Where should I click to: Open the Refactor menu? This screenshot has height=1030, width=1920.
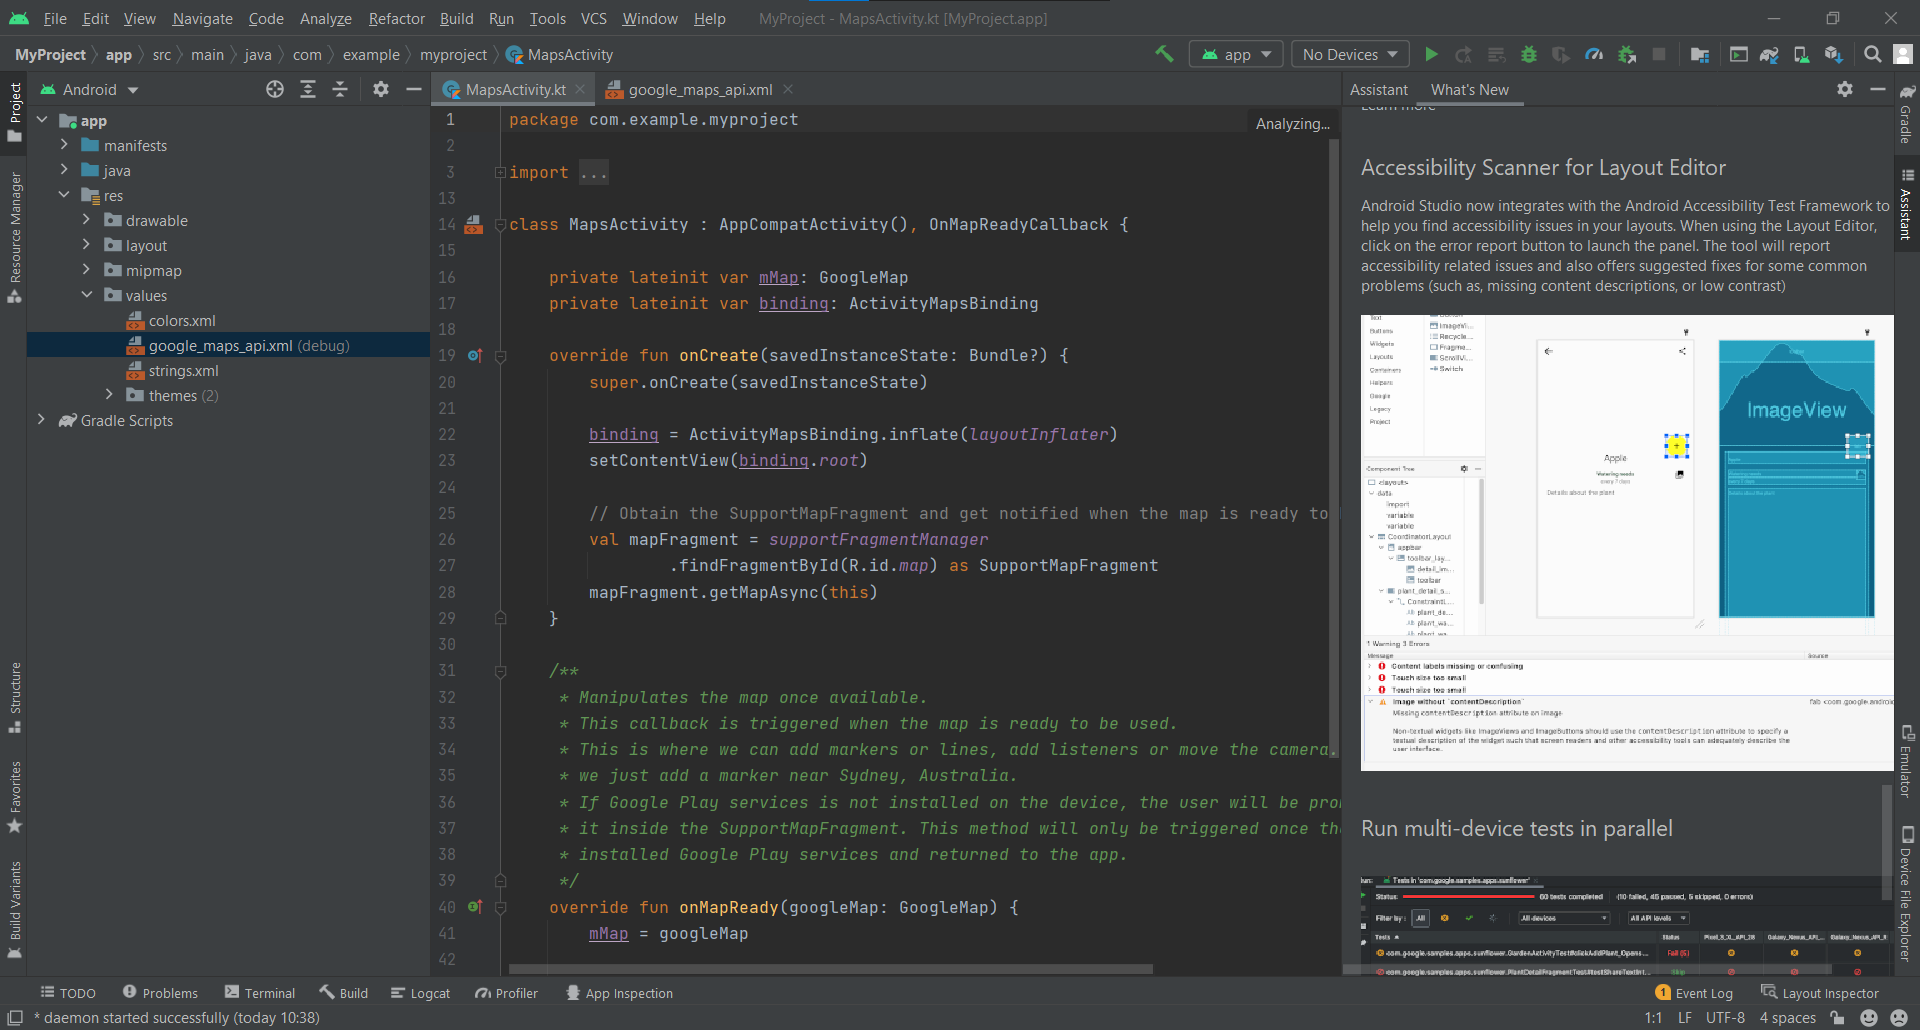tap(396, 18)
